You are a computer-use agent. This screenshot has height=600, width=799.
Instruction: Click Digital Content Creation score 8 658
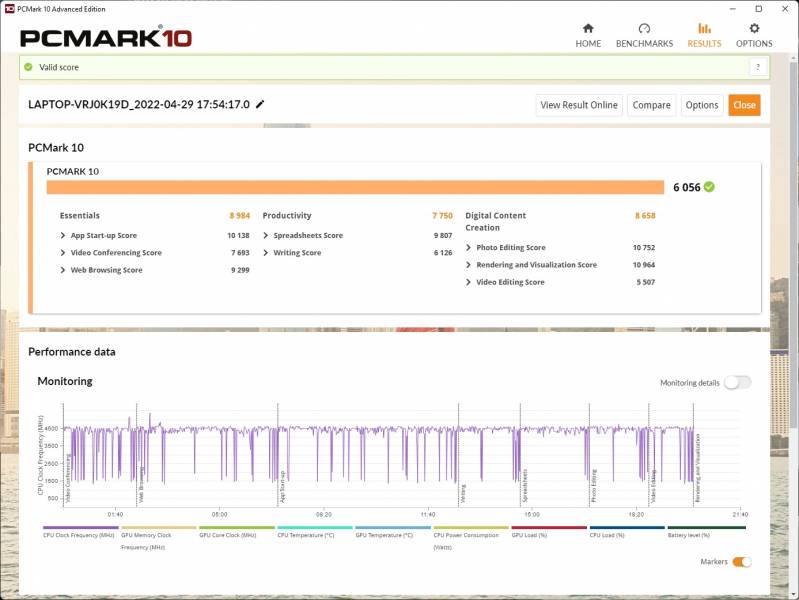645,216
